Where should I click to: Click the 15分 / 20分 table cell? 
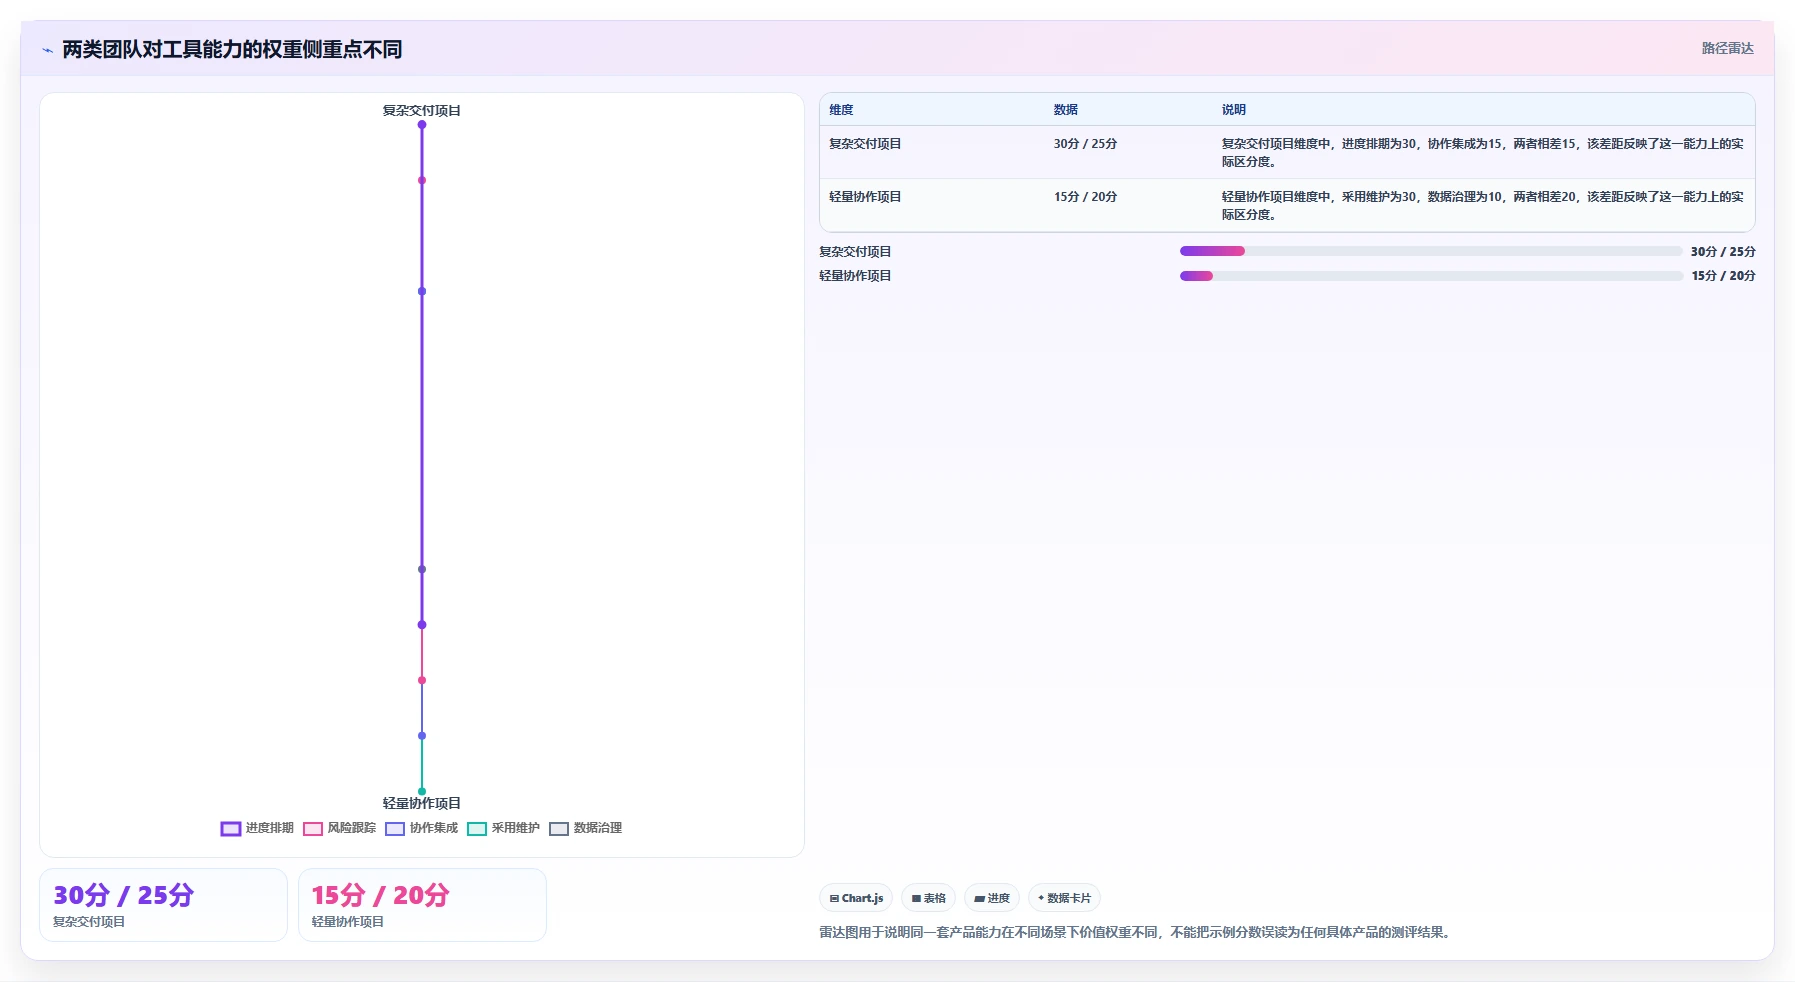point(1085,197)
